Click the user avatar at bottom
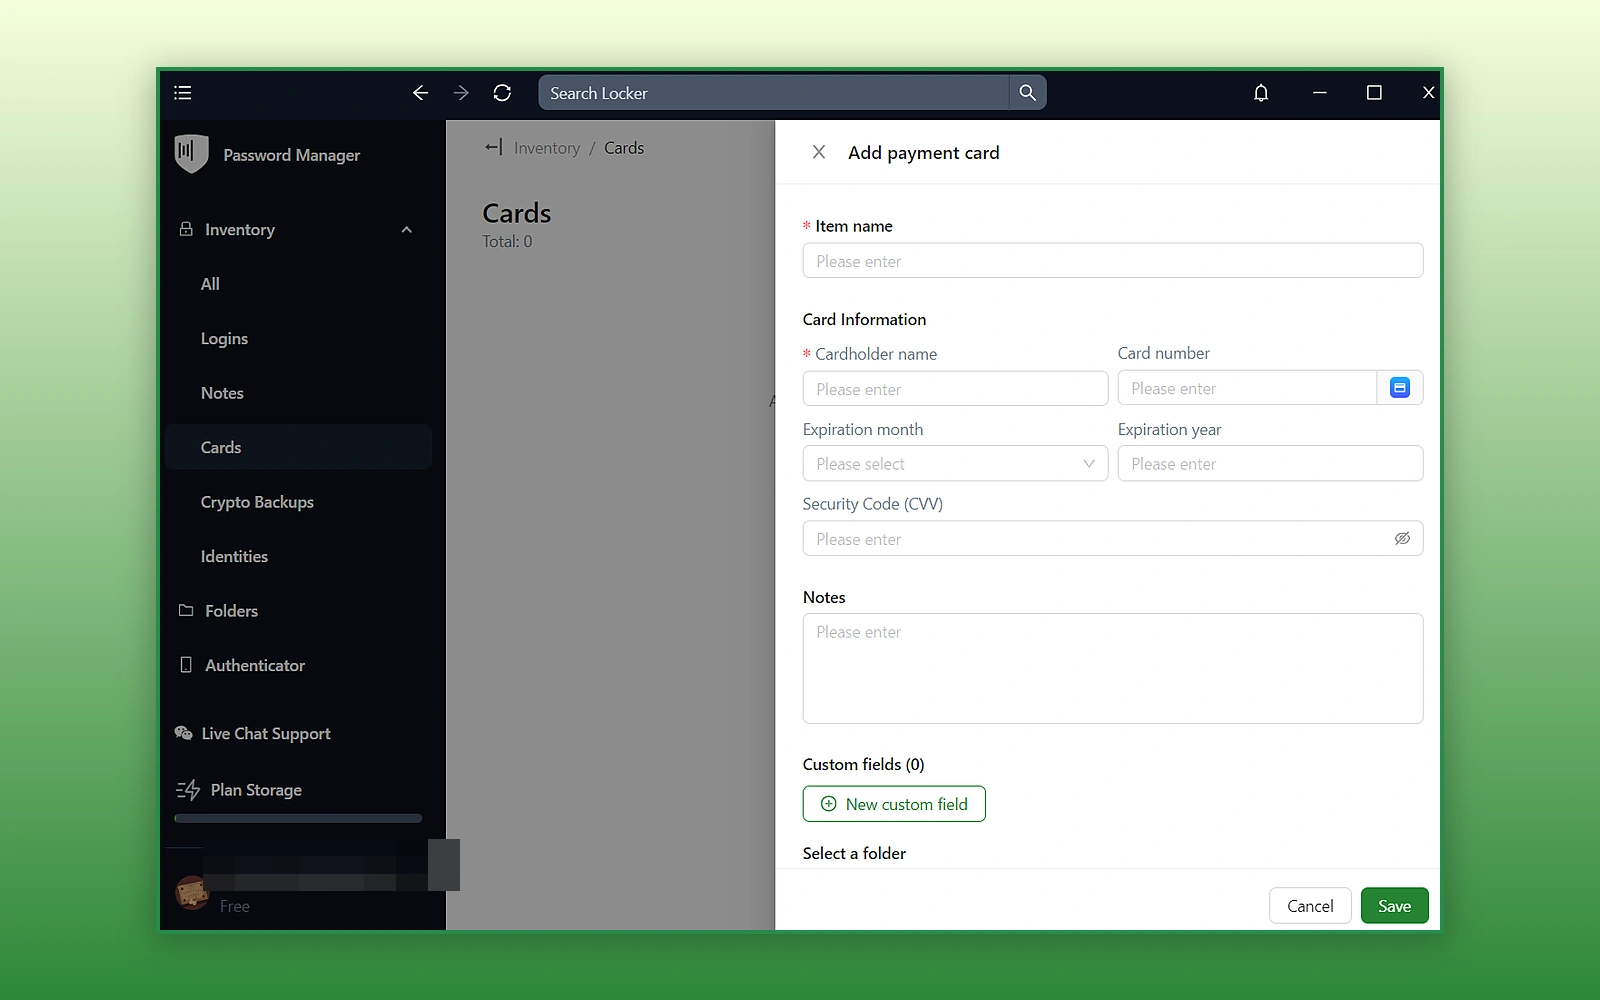 191,891
